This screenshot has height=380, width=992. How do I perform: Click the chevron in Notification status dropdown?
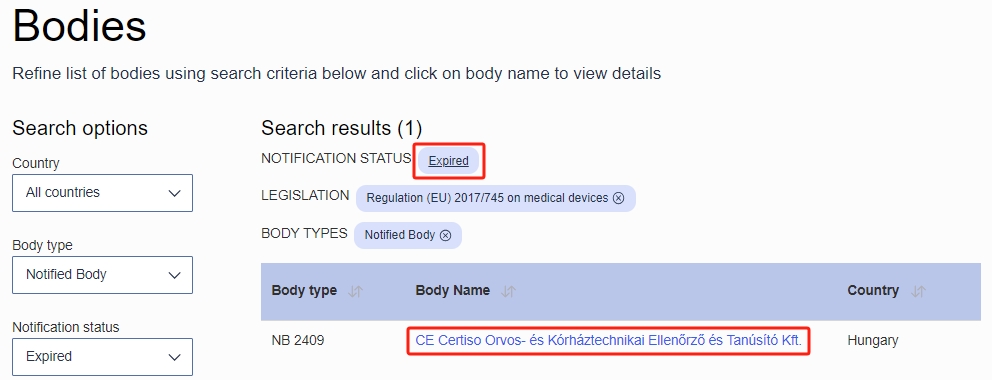[x=175, y=358]
